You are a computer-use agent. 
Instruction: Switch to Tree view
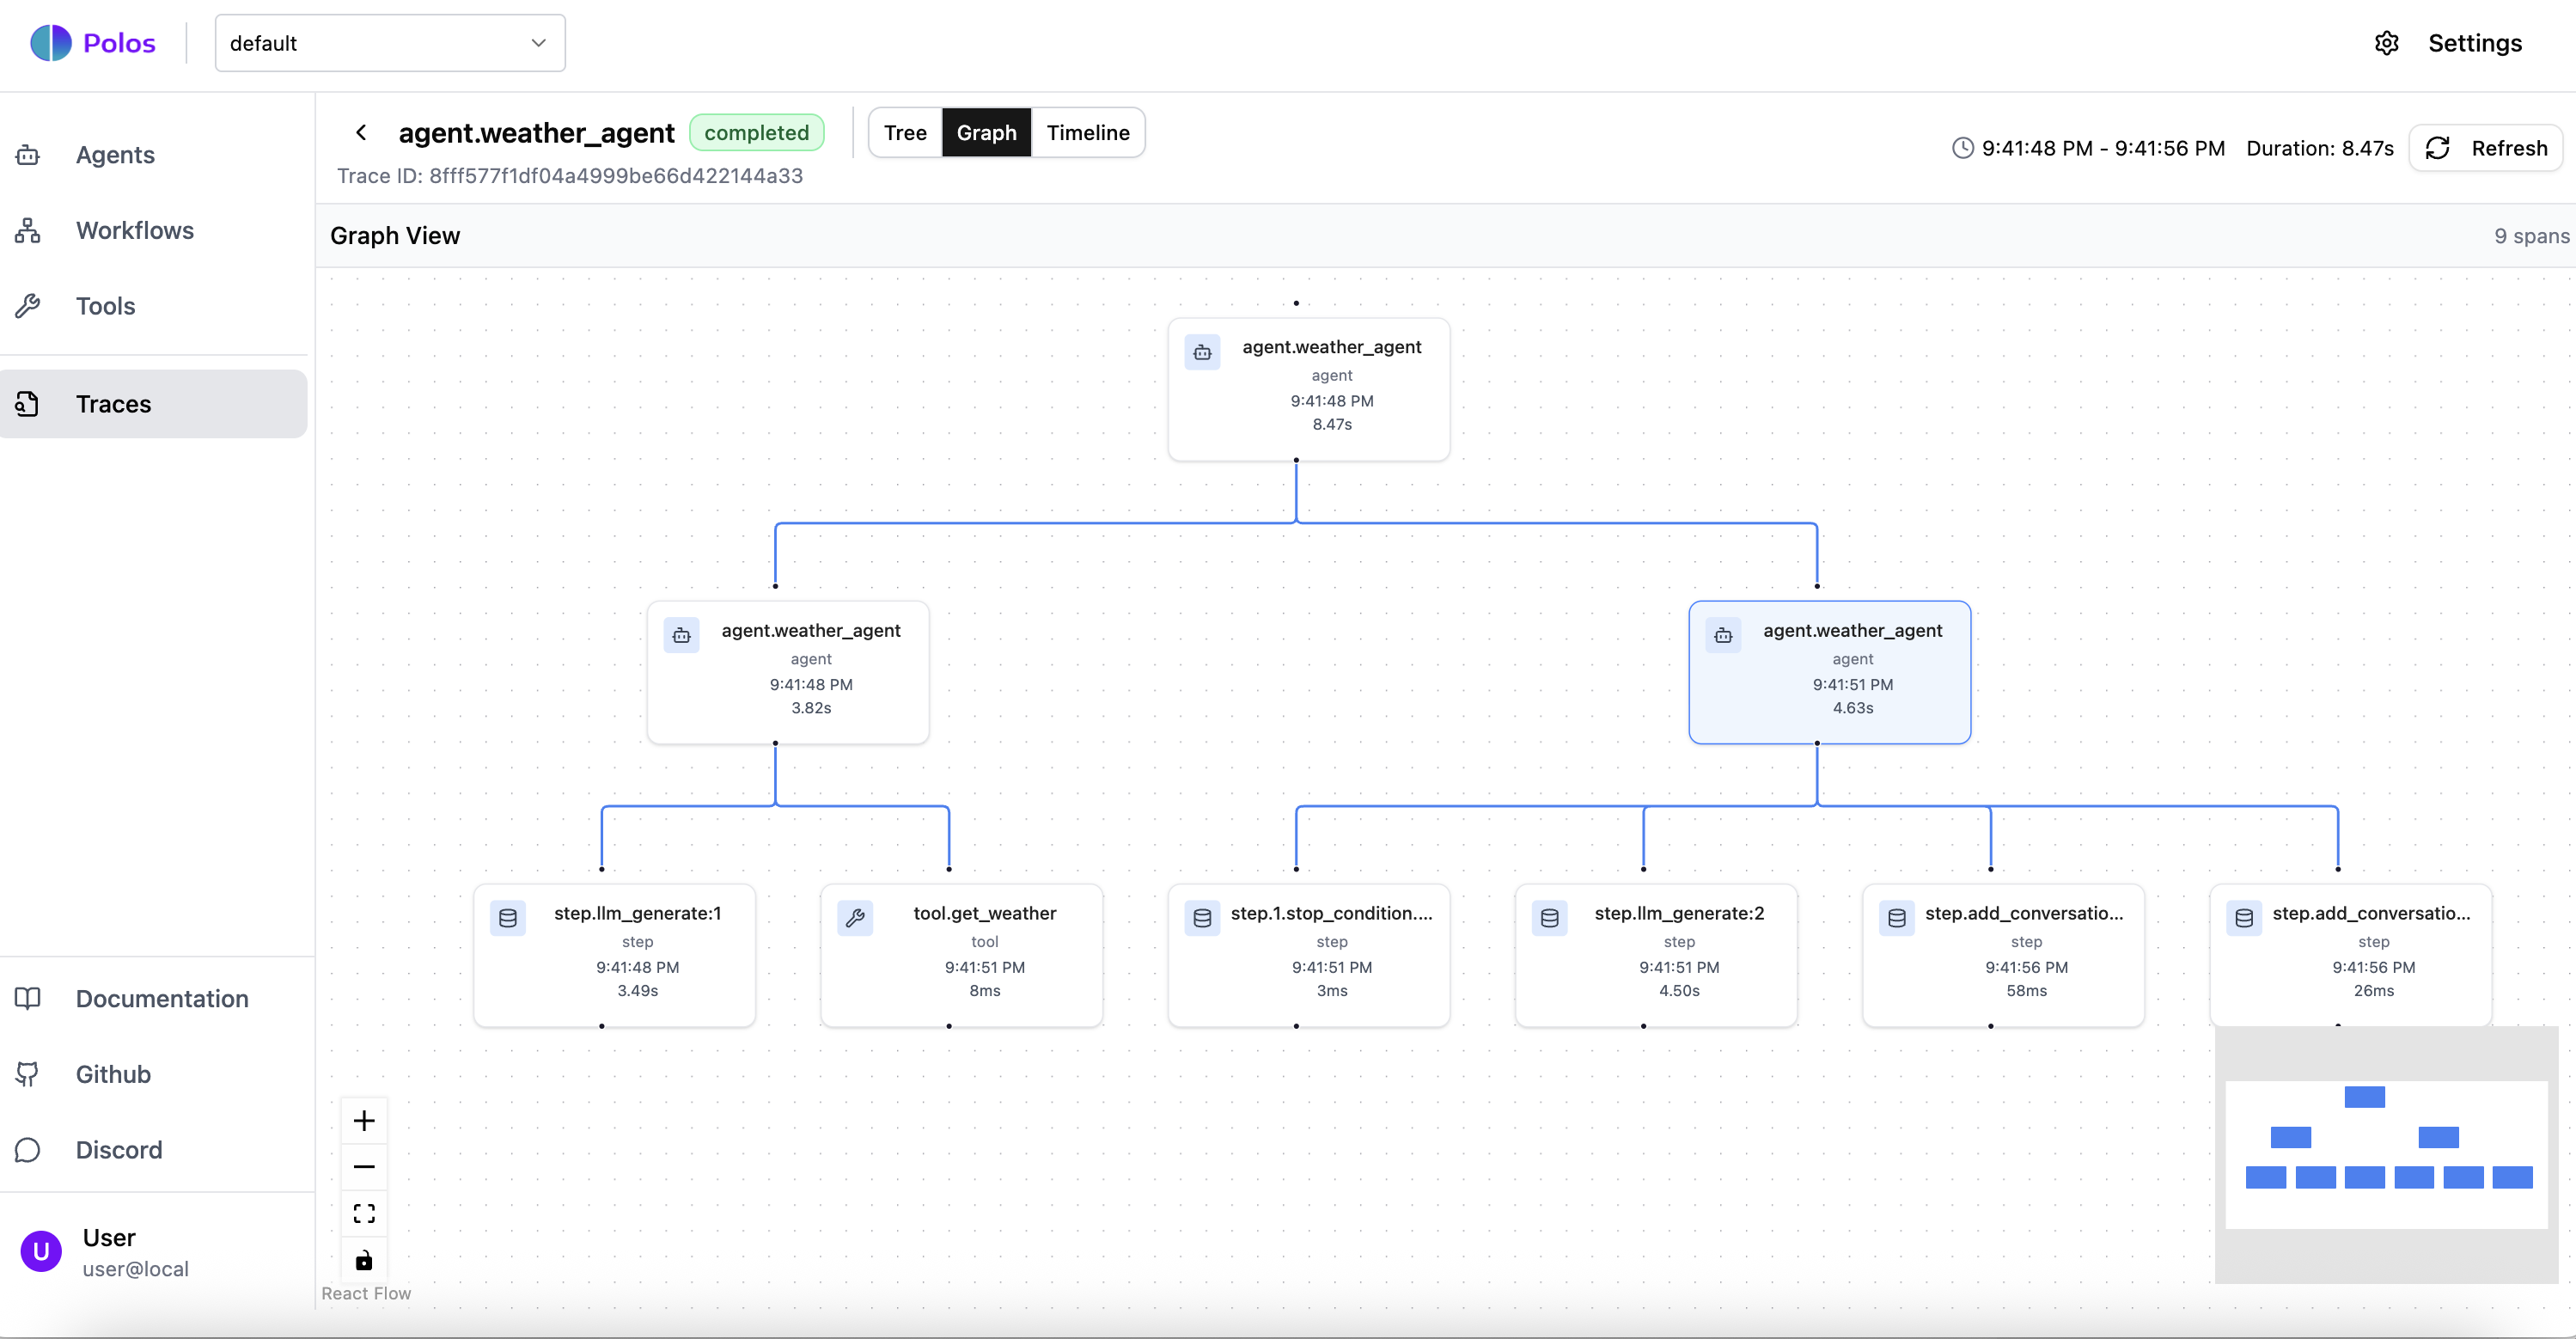(x=904, y=132)
